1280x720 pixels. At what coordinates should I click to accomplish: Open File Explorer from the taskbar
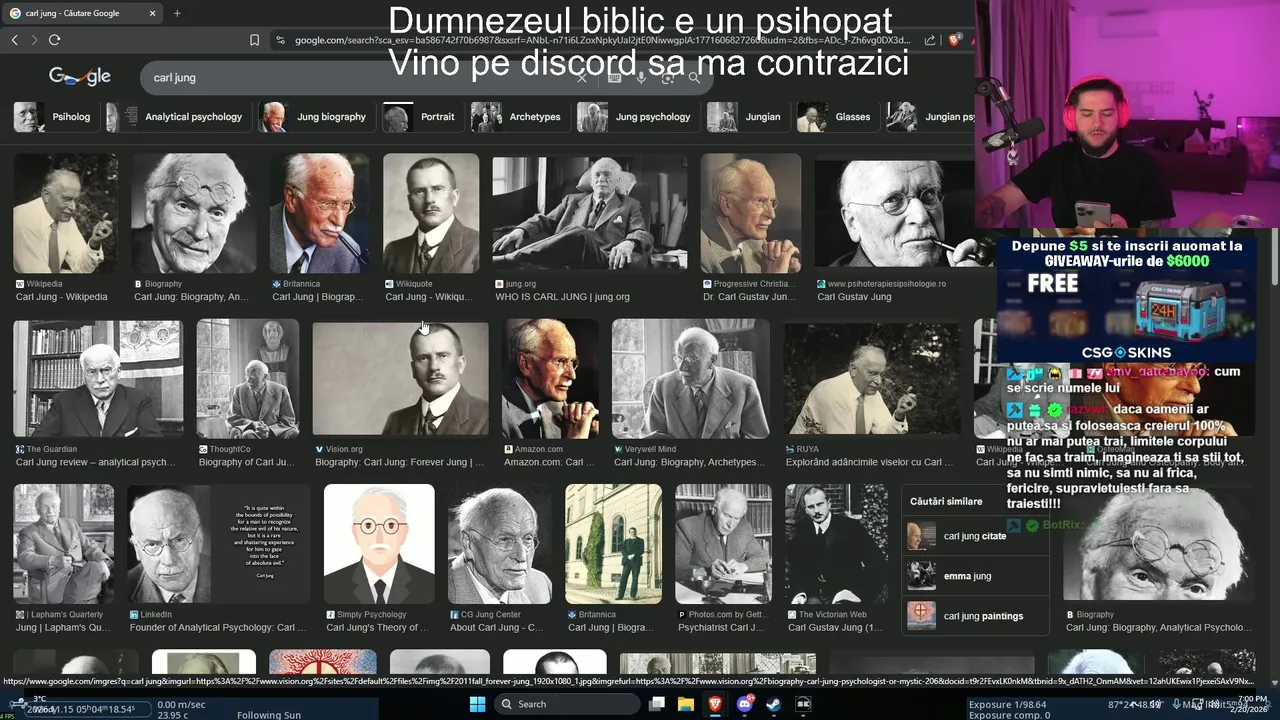[686, 704]
